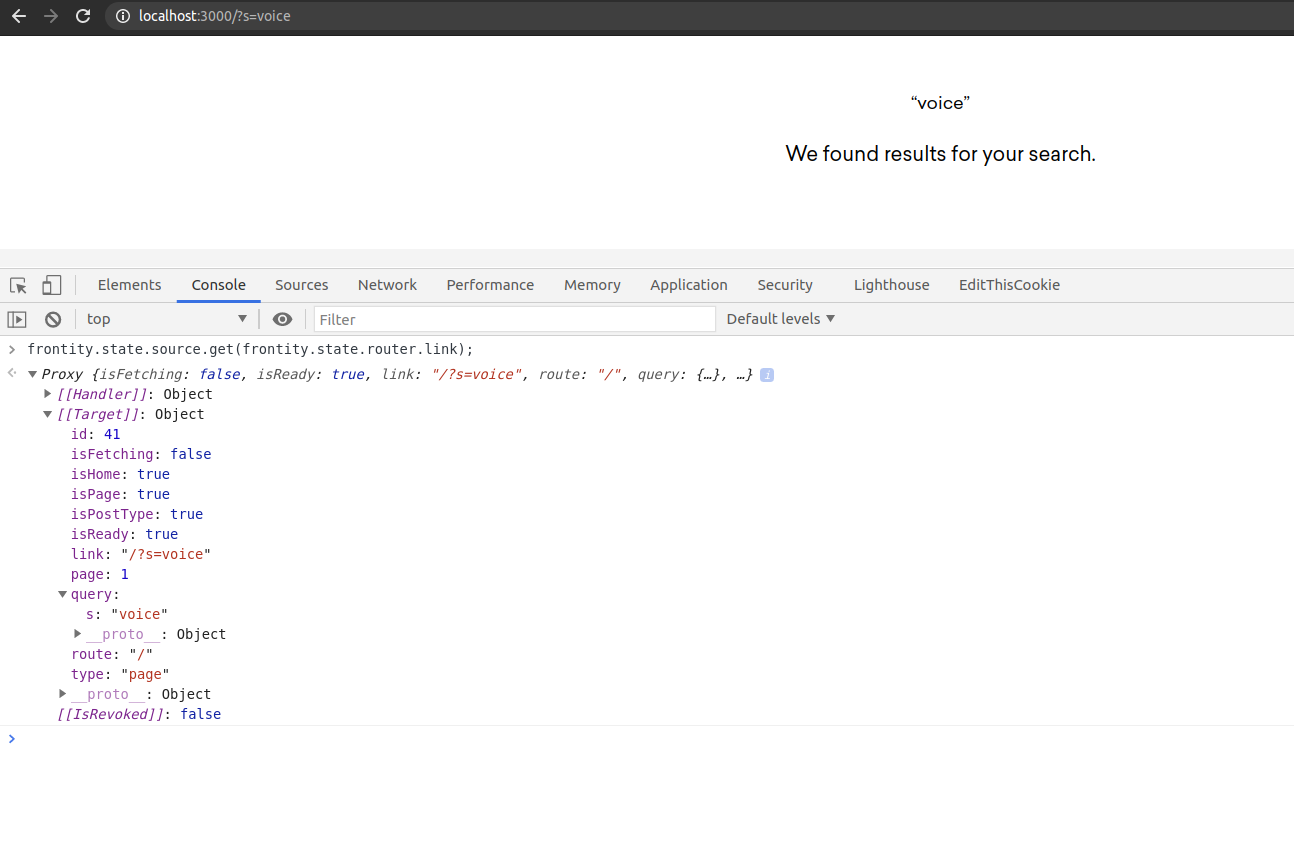Activate the inspect element picker icon
The image size is (1294, 864).
click(x=18, y=286)
